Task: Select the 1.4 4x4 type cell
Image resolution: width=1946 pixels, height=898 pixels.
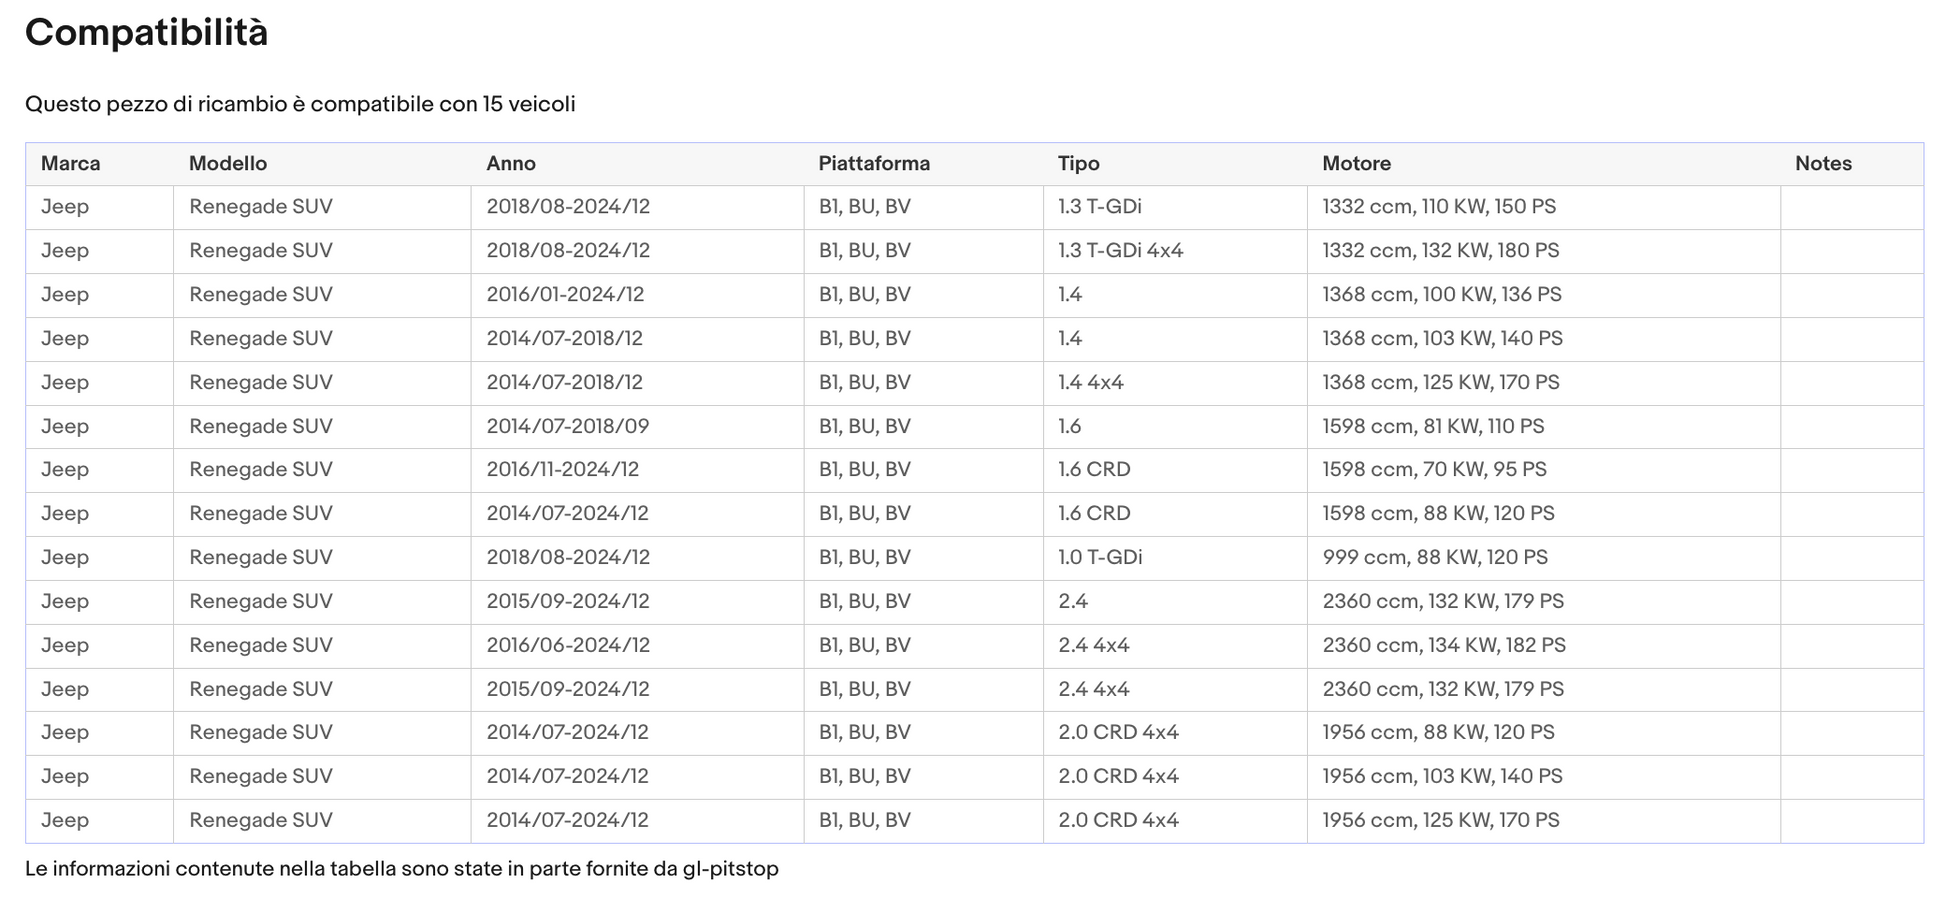Action: [1090, 382]
